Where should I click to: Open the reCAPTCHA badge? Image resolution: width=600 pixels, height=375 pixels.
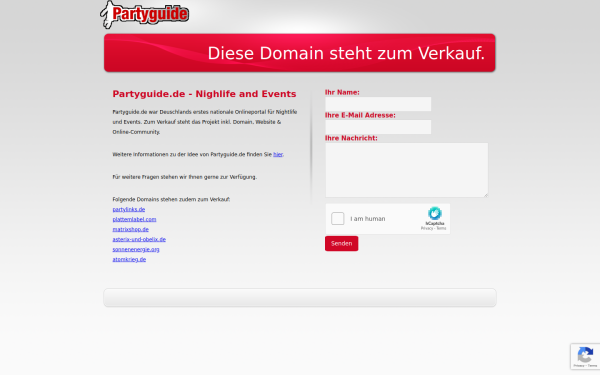pyautogui.click(x=585, y=356)
